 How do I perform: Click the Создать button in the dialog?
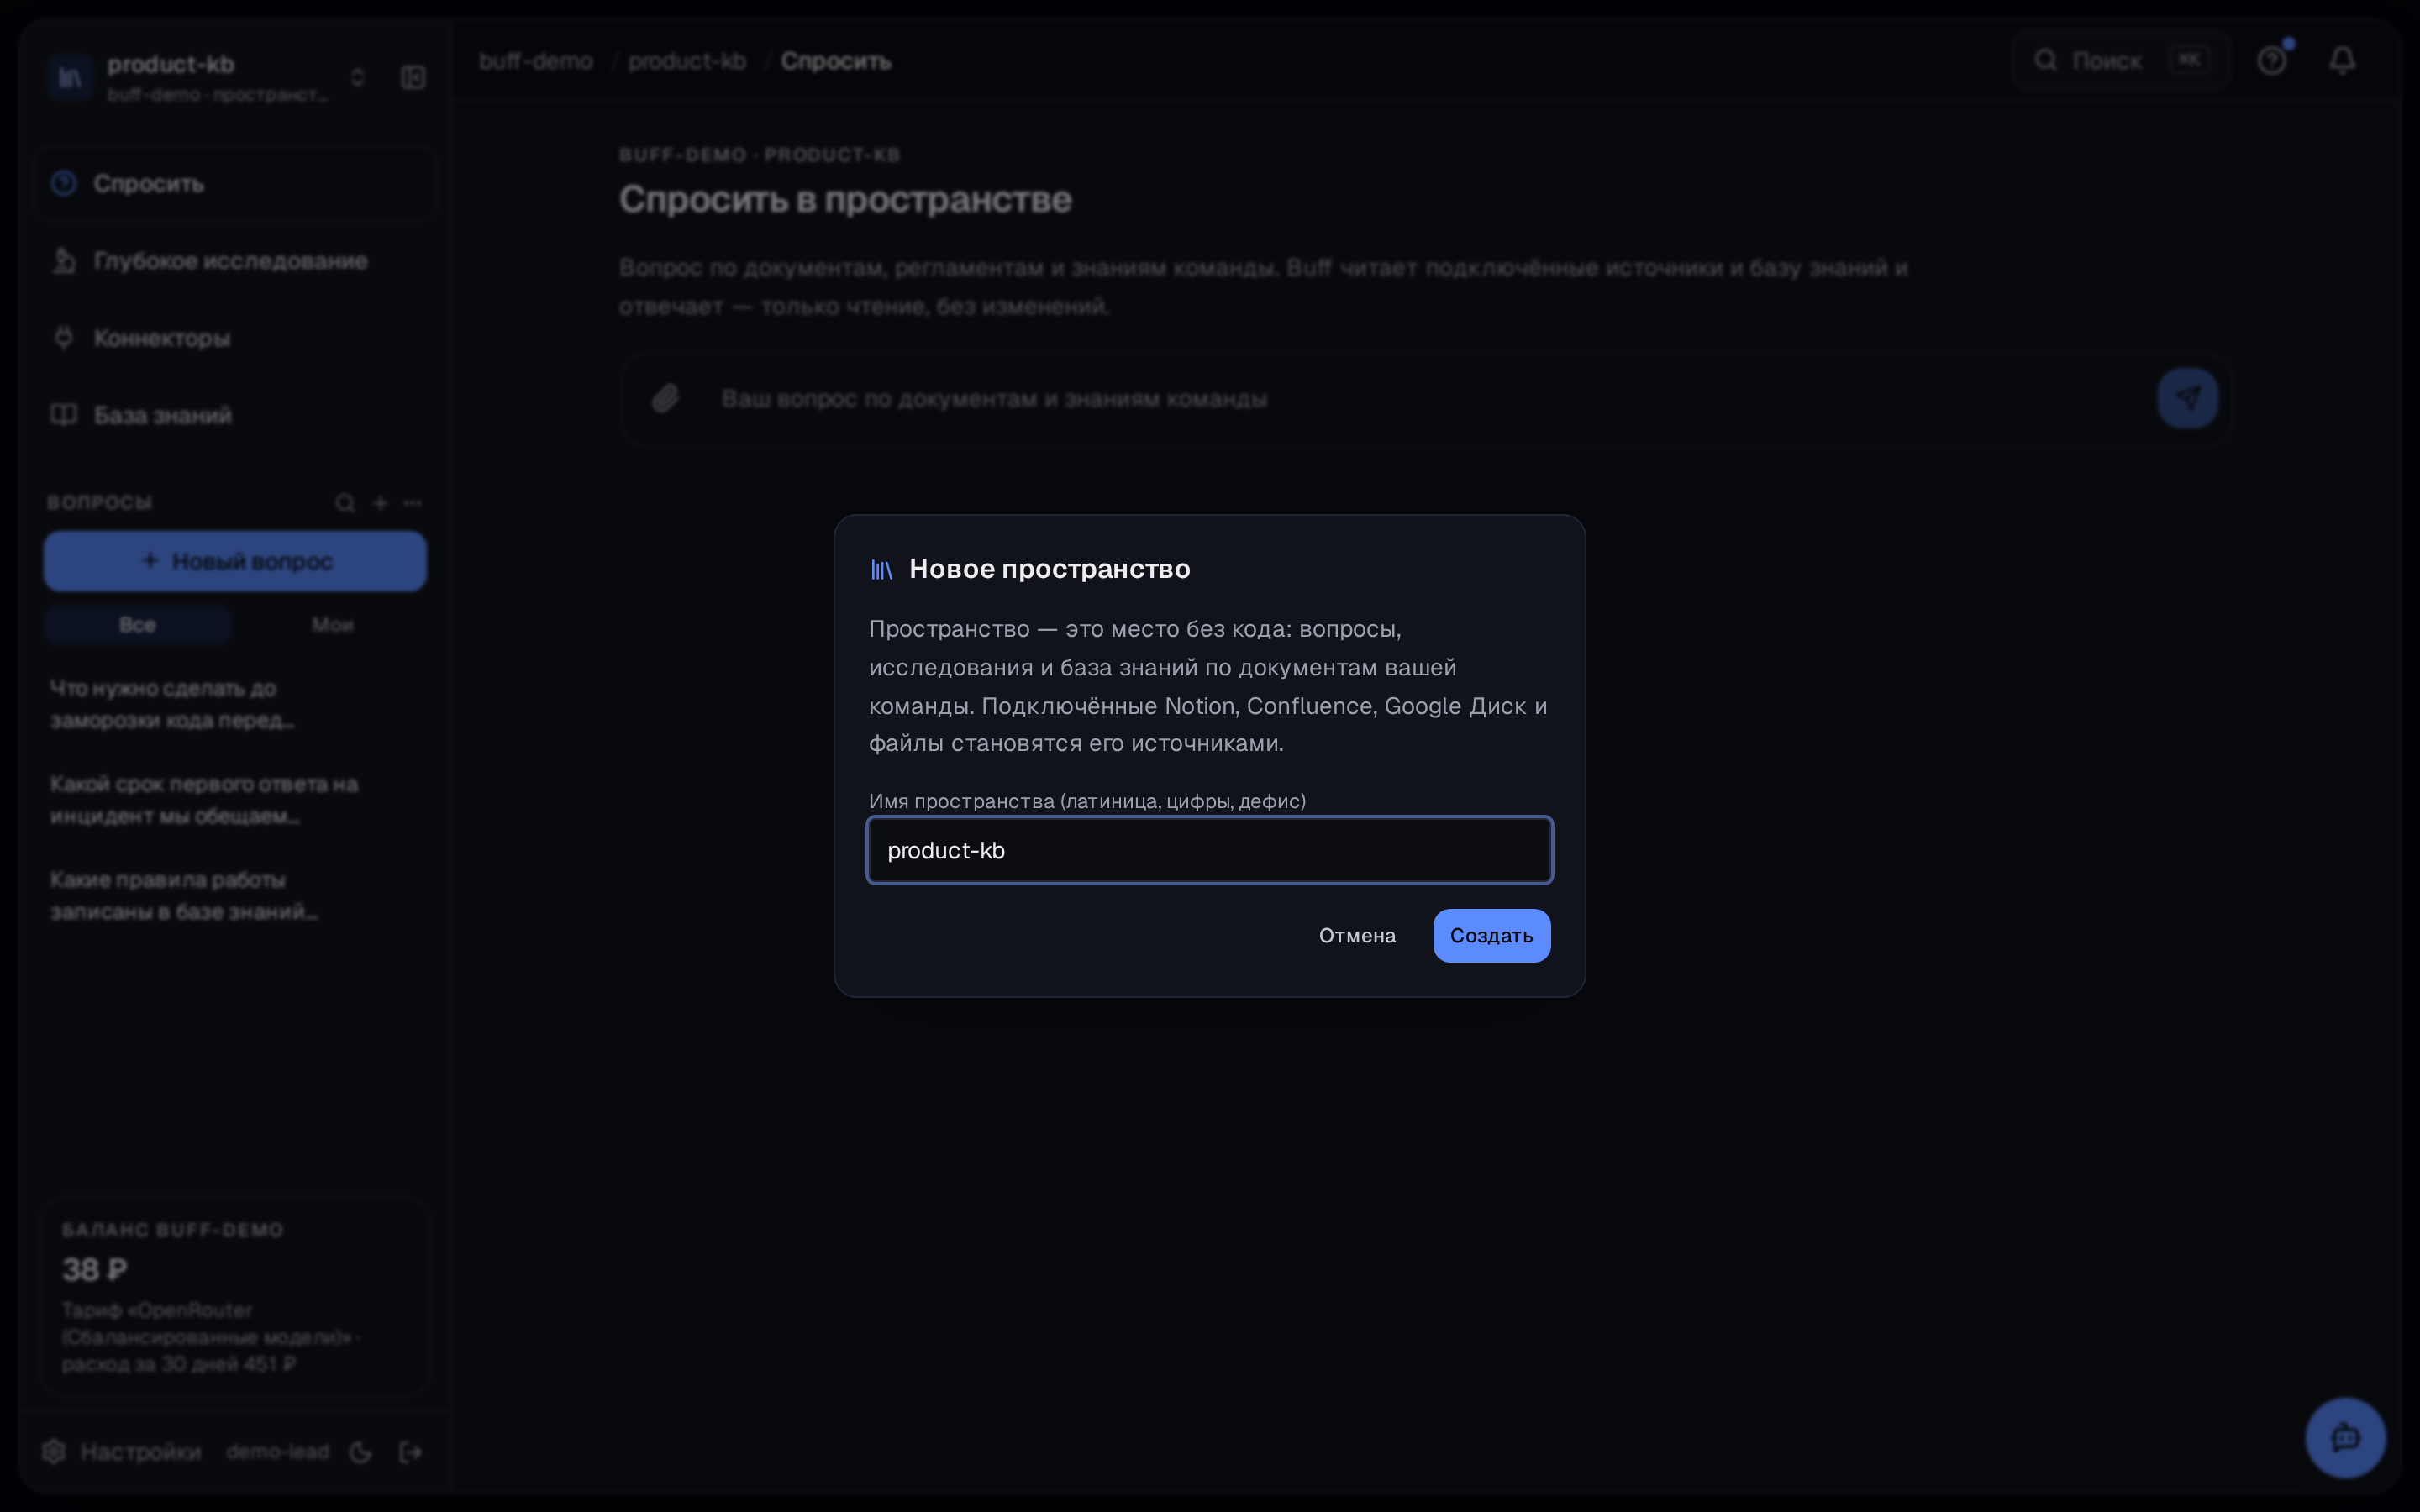tap(1491, 935)
